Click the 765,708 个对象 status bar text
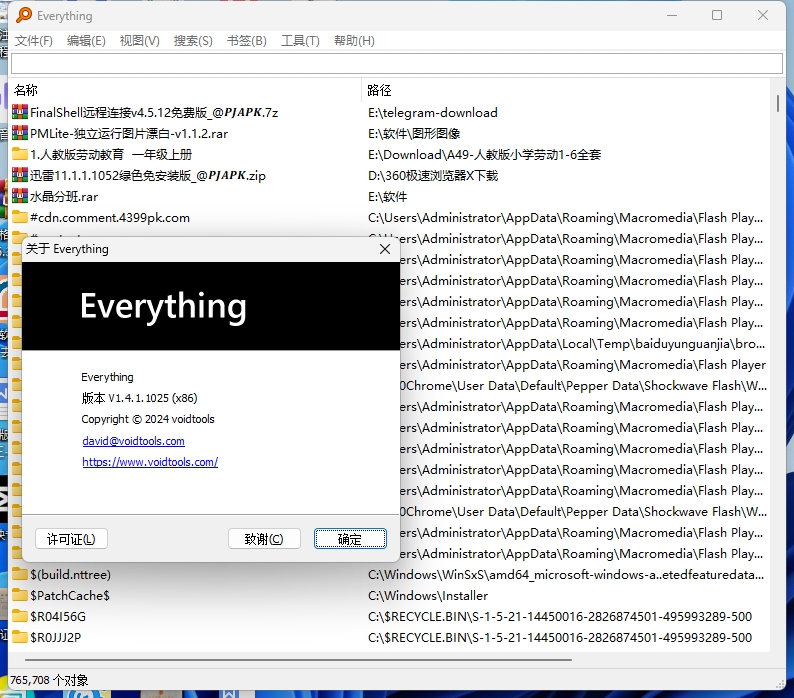 pos(49,680)
